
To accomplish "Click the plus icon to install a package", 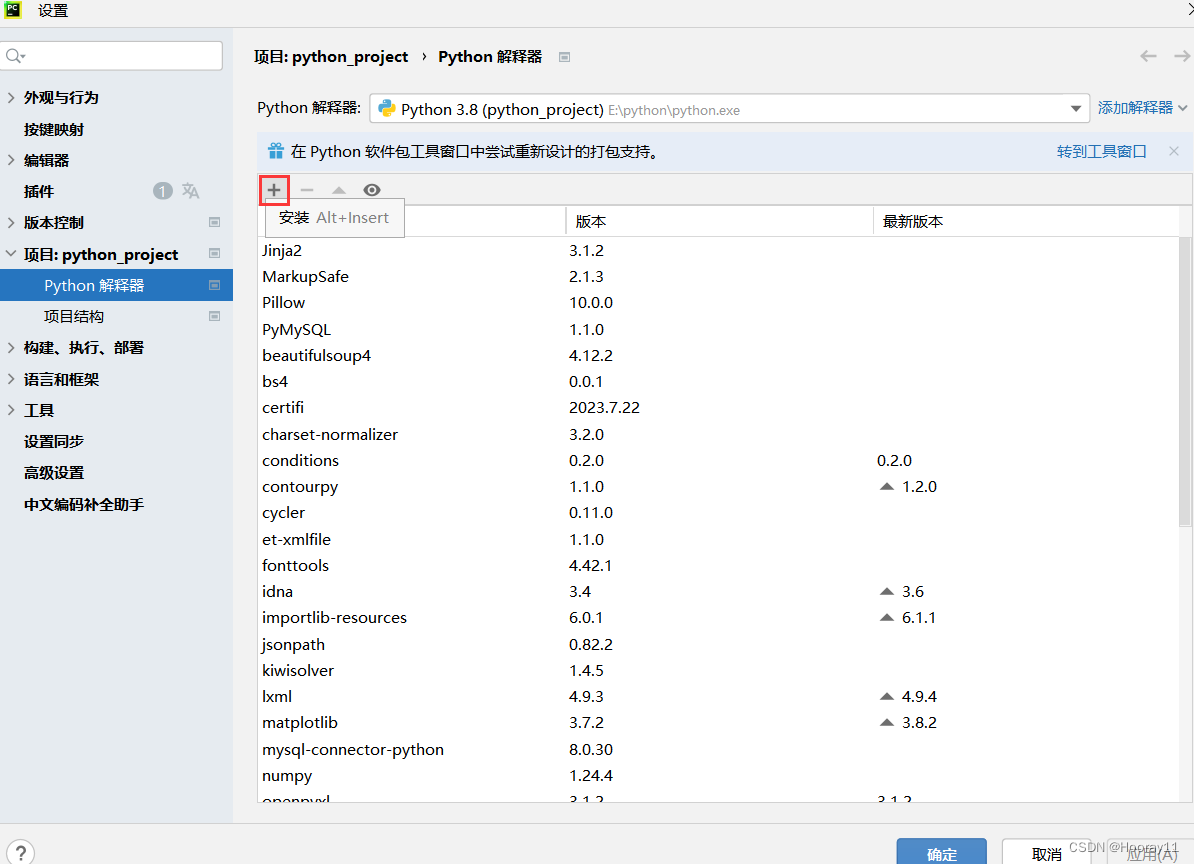I will coord(273,190).
